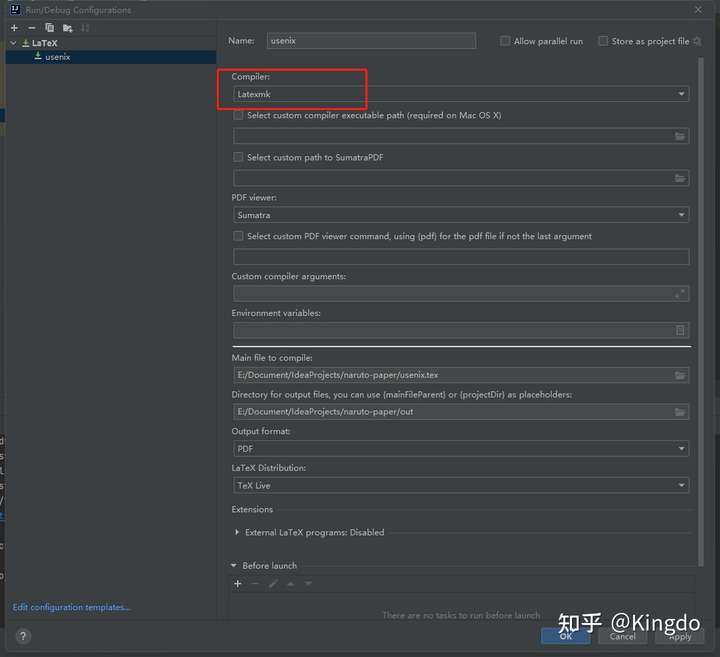This screenshot has height=657, width=720.
Task: Open the PDF viewer dropdown showing Sumatra
Action: click(461, 215)
